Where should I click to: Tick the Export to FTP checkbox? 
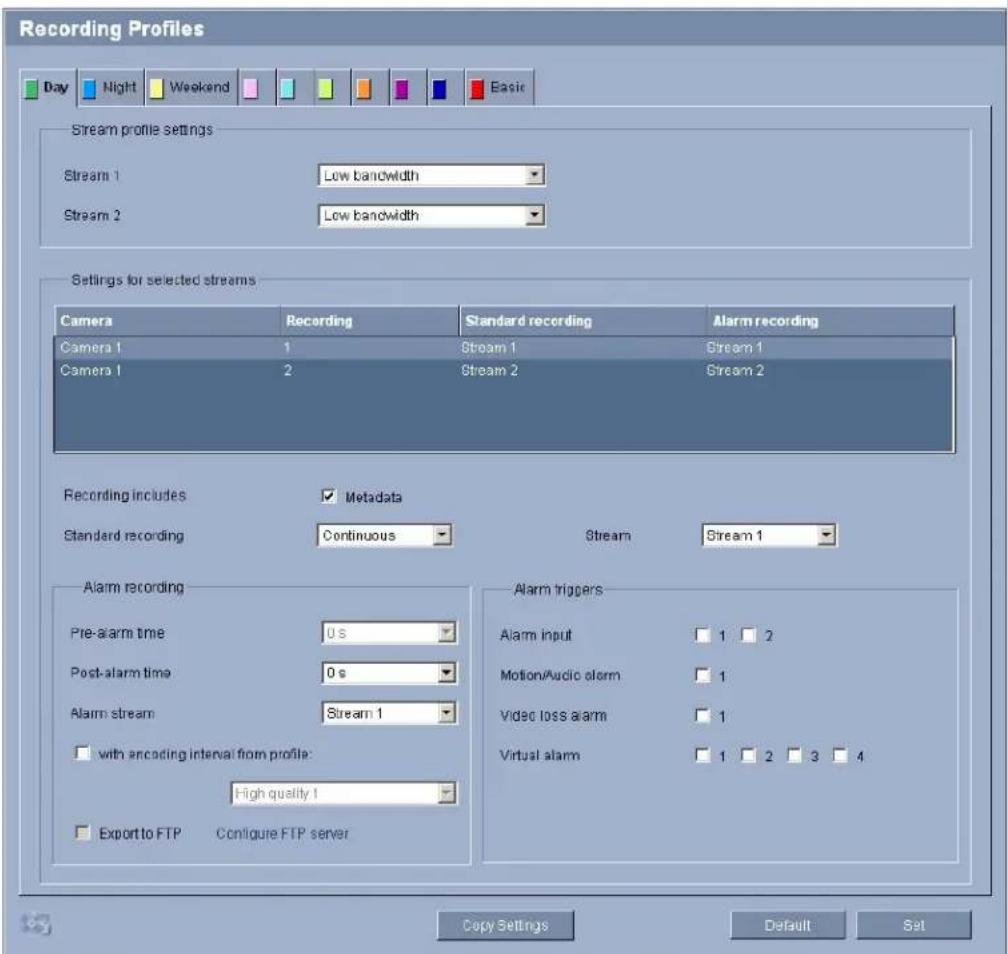click(x=82, y=833)
